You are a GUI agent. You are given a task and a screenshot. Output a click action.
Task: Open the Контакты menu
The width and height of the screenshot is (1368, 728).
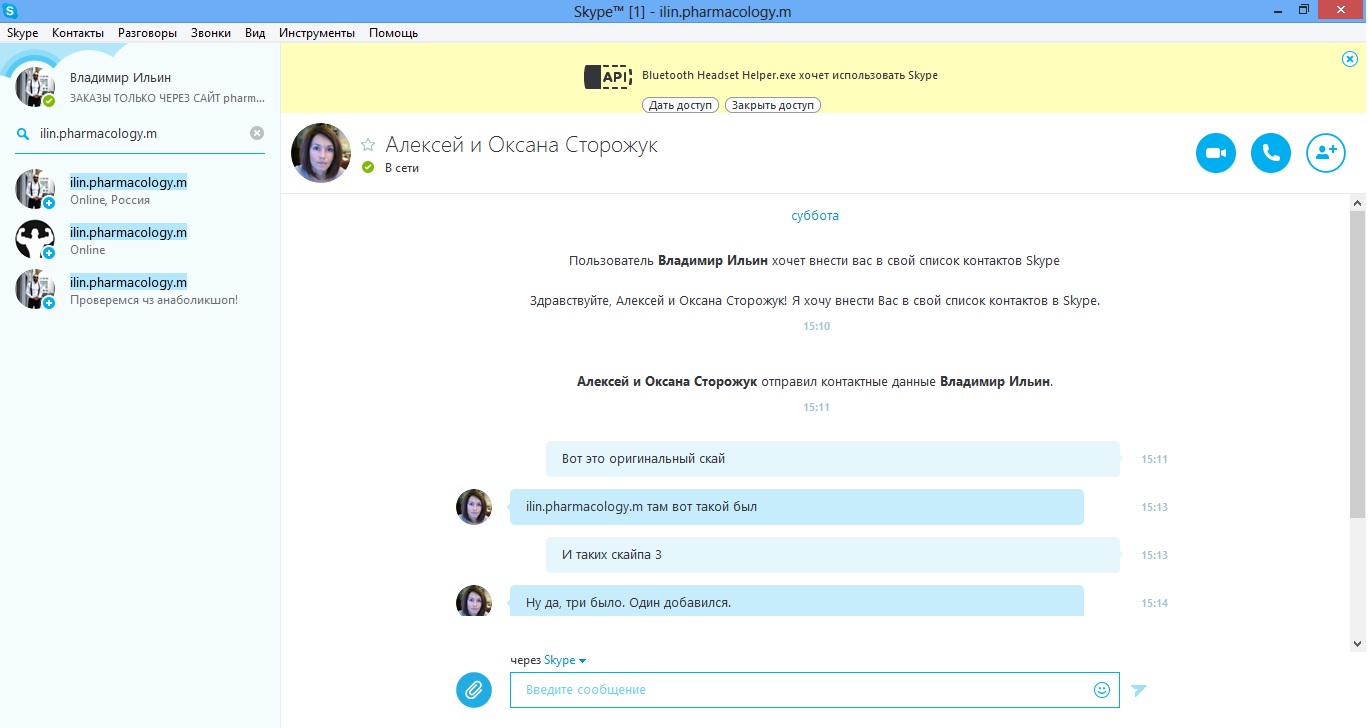[78, 33]
